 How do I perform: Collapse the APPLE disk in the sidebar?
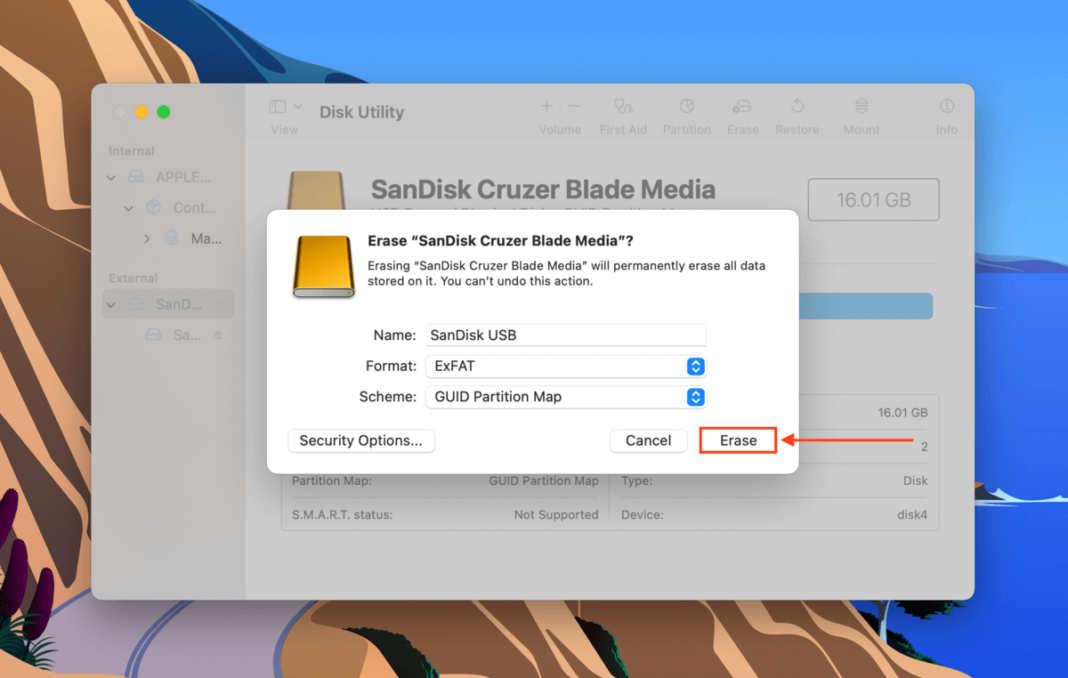coord(111,177)
